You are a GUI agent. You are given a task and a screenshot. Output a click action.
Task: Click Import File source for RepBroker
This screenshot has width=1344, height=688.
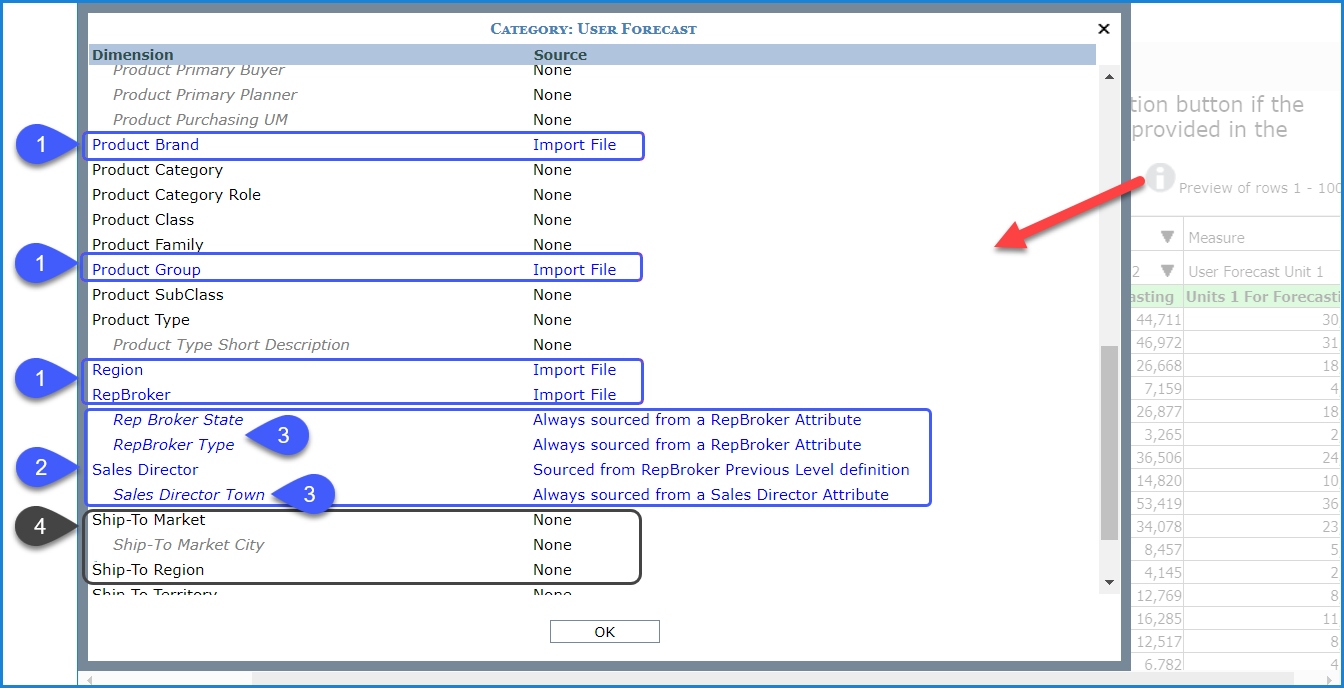574,395
